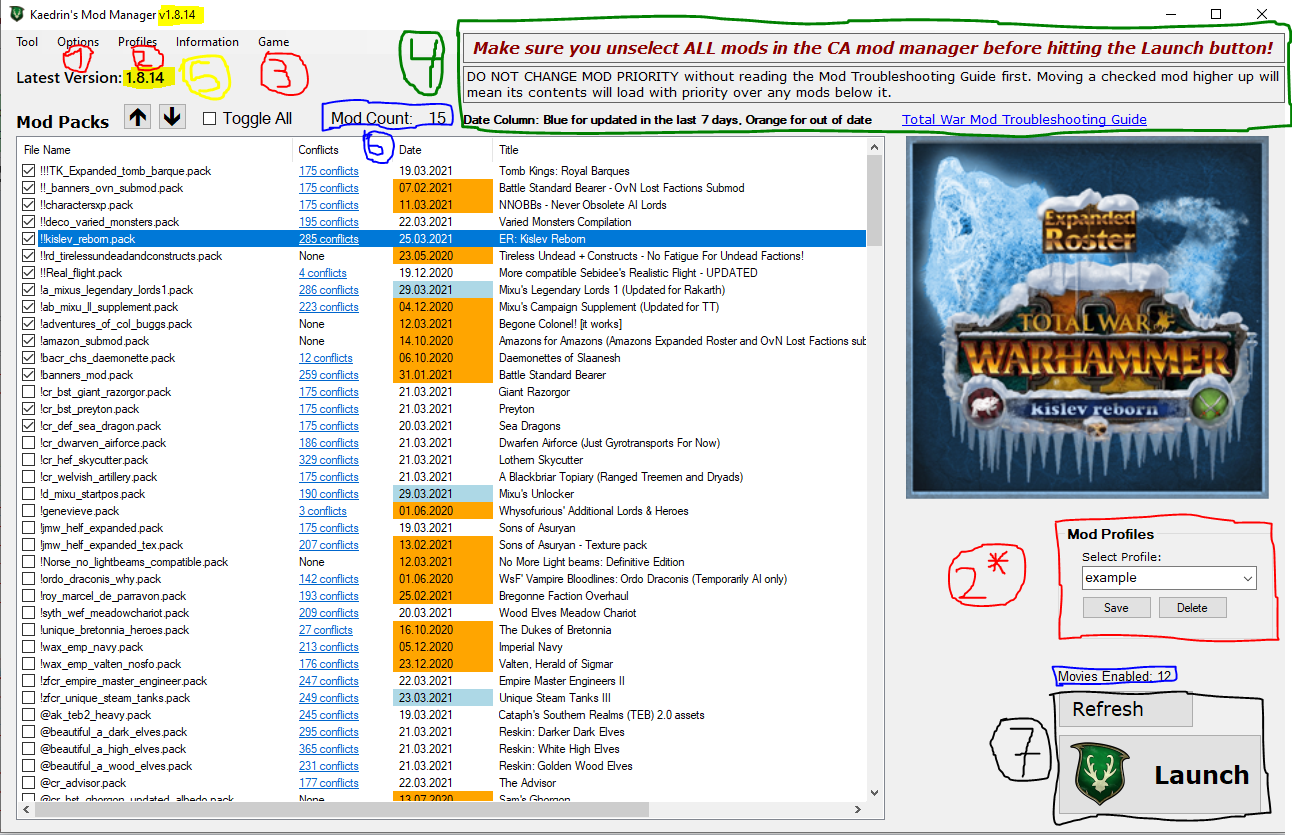Open 12 conflicts link for daemonette pack
The width and height of the screenshot is (1292, 835).
(x=325, y=358)
